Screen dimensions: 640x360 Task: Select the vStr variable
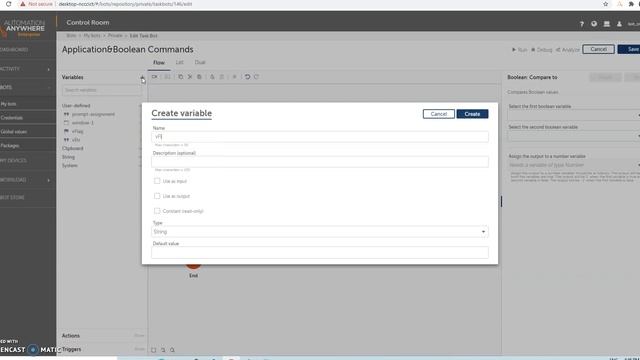(76, 140)
